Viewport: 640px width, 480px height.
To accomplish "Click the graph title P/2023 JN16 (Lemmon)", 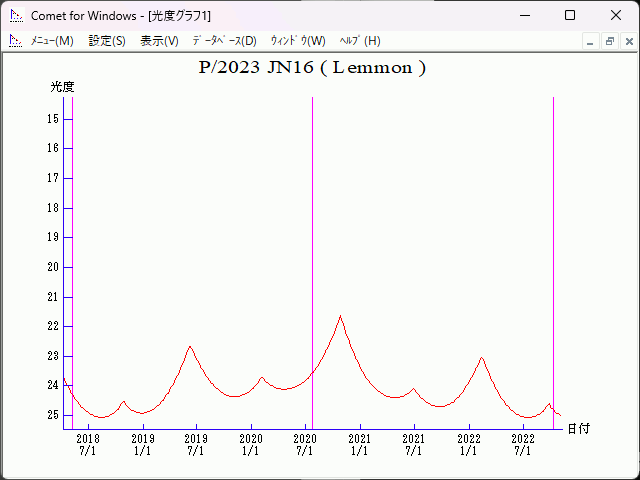I will point(313,68).
